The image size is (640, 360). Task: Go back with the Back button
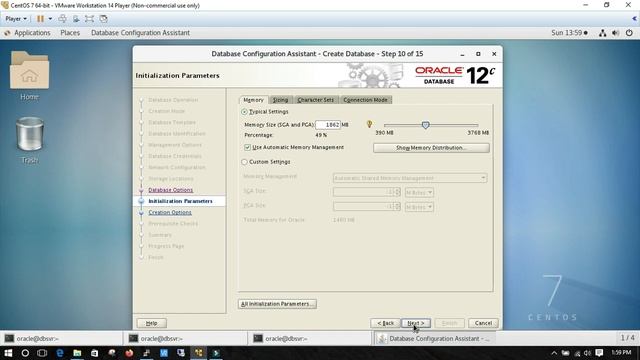(x=385, y=323)
